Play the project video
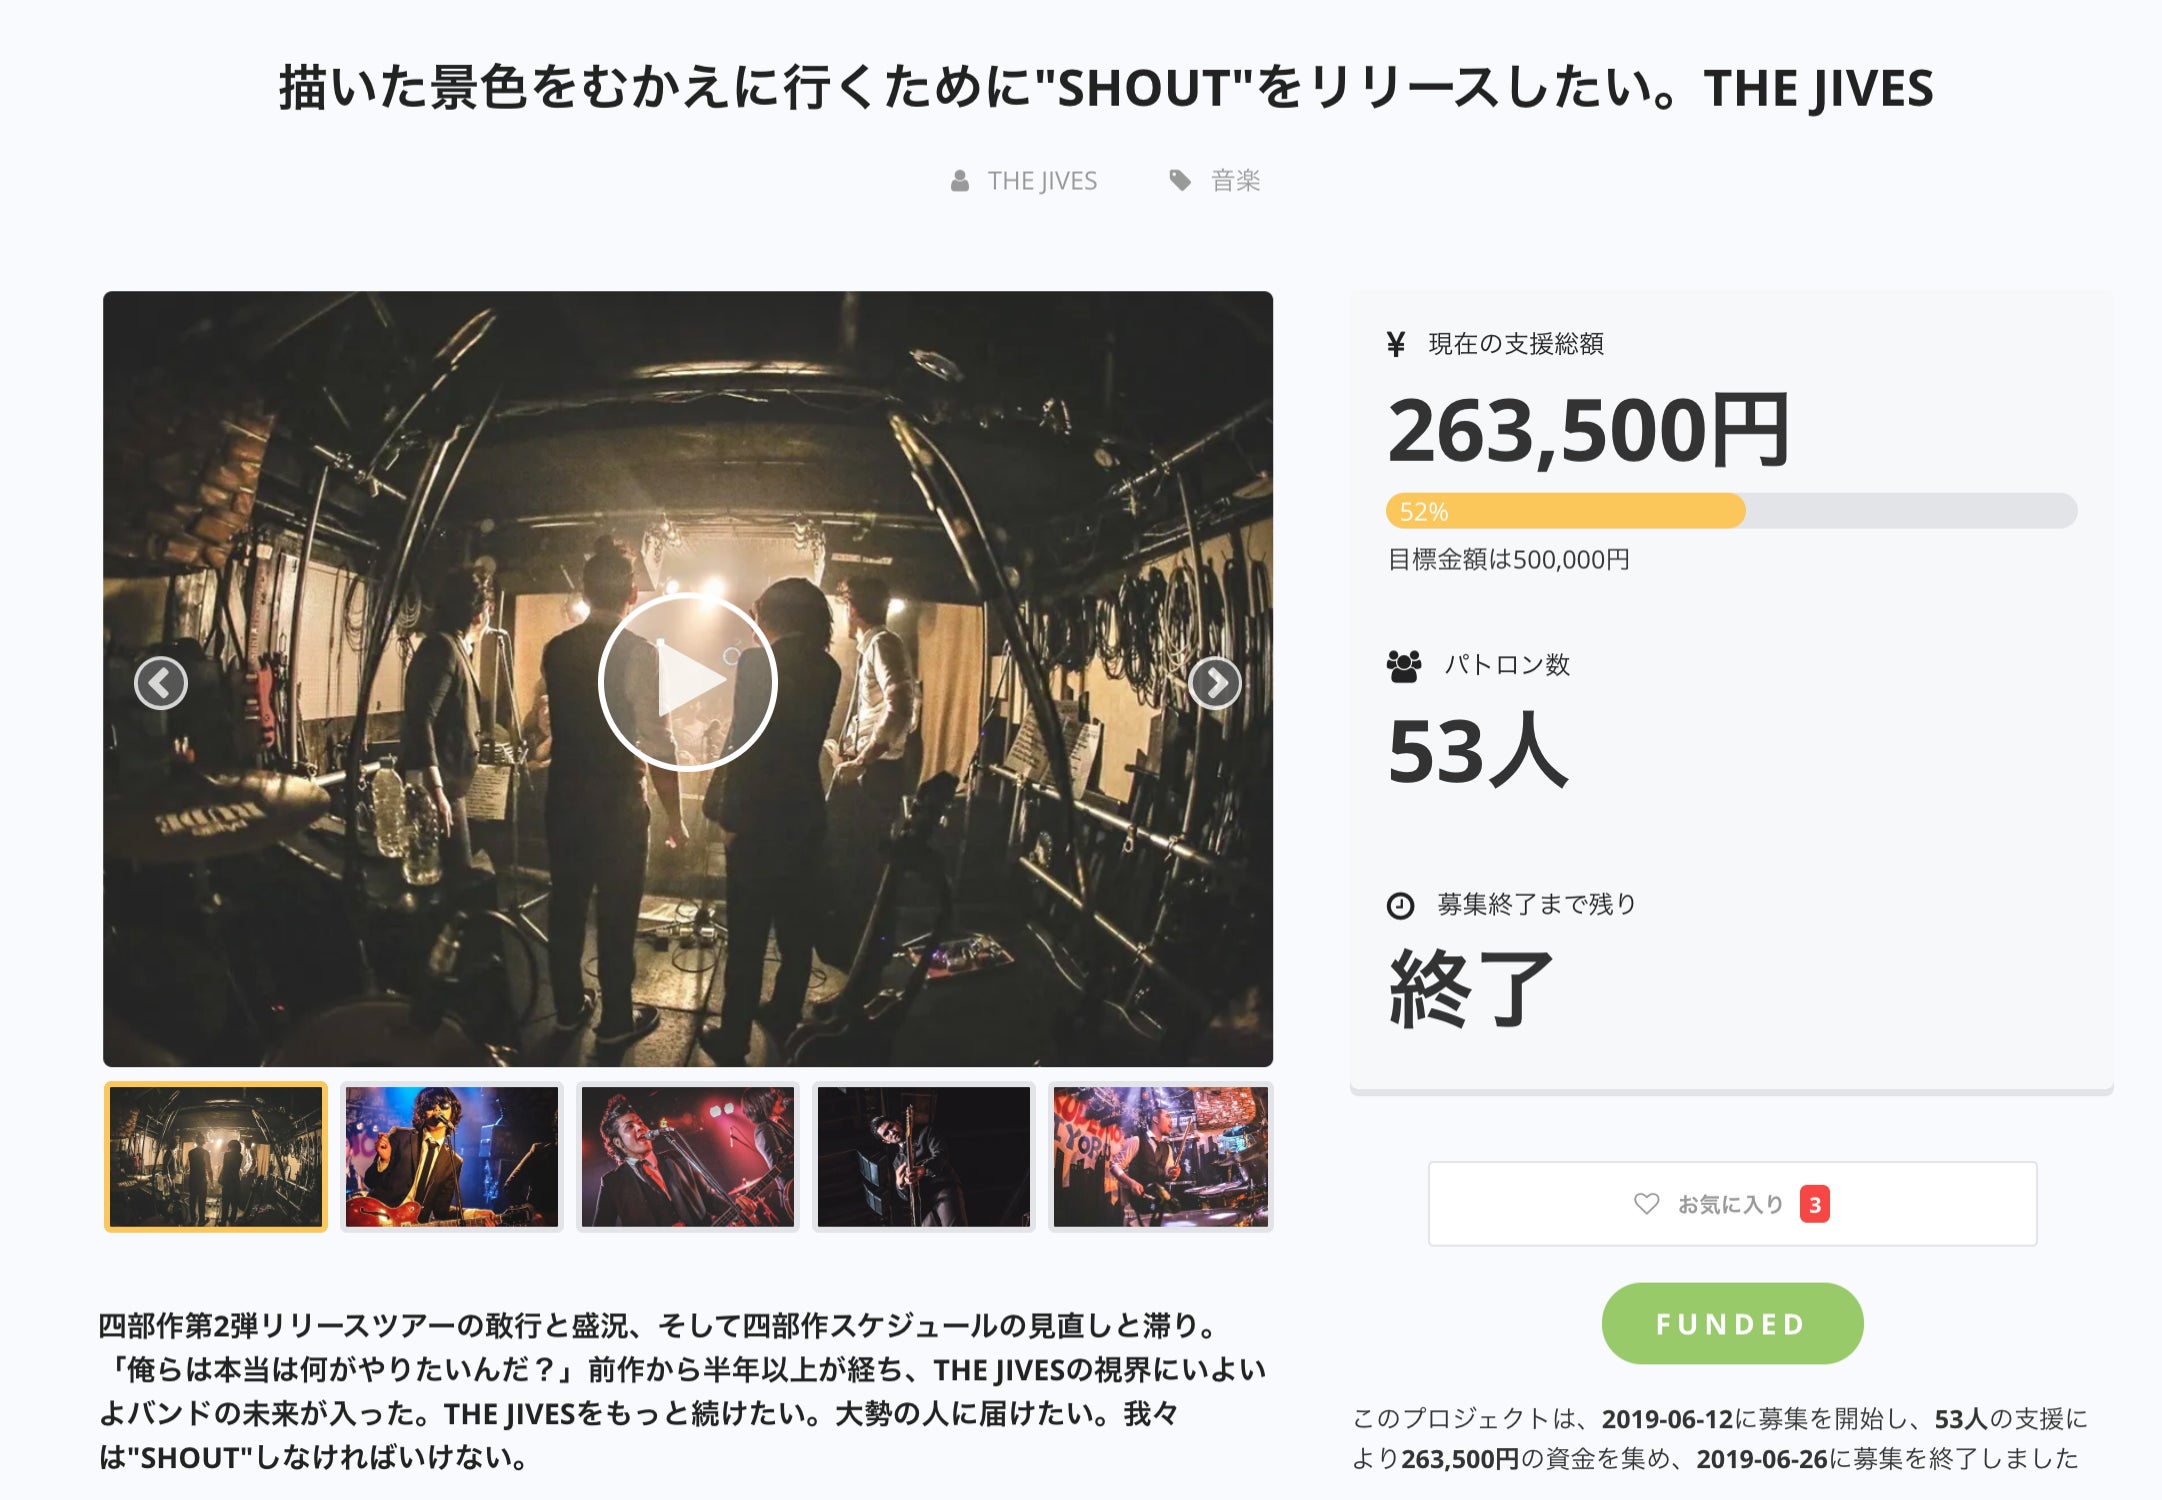 (x=688, y=682)
